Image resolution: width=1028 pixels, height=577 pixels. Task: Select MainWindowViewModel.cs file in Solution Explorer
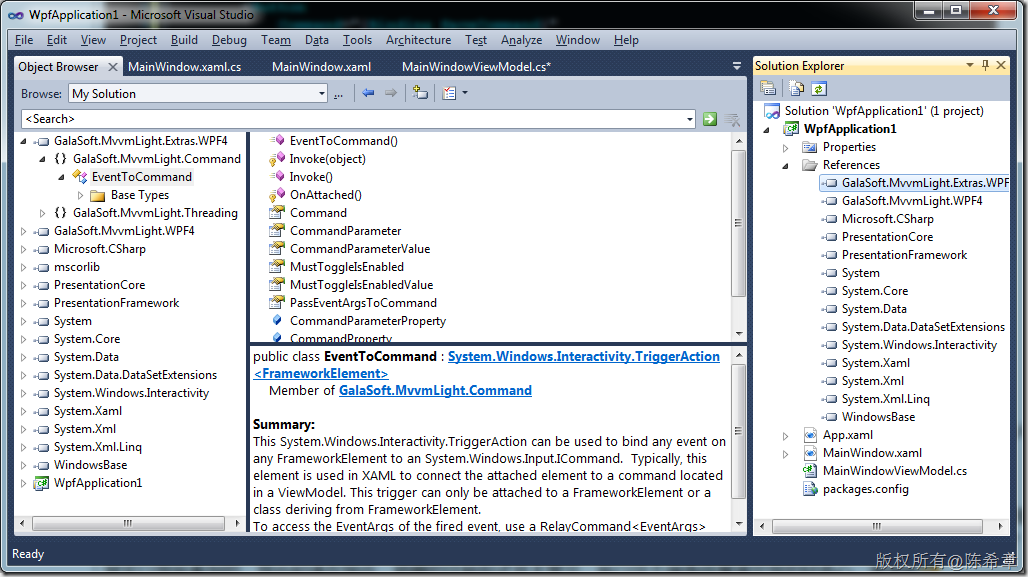pos(894,471)
